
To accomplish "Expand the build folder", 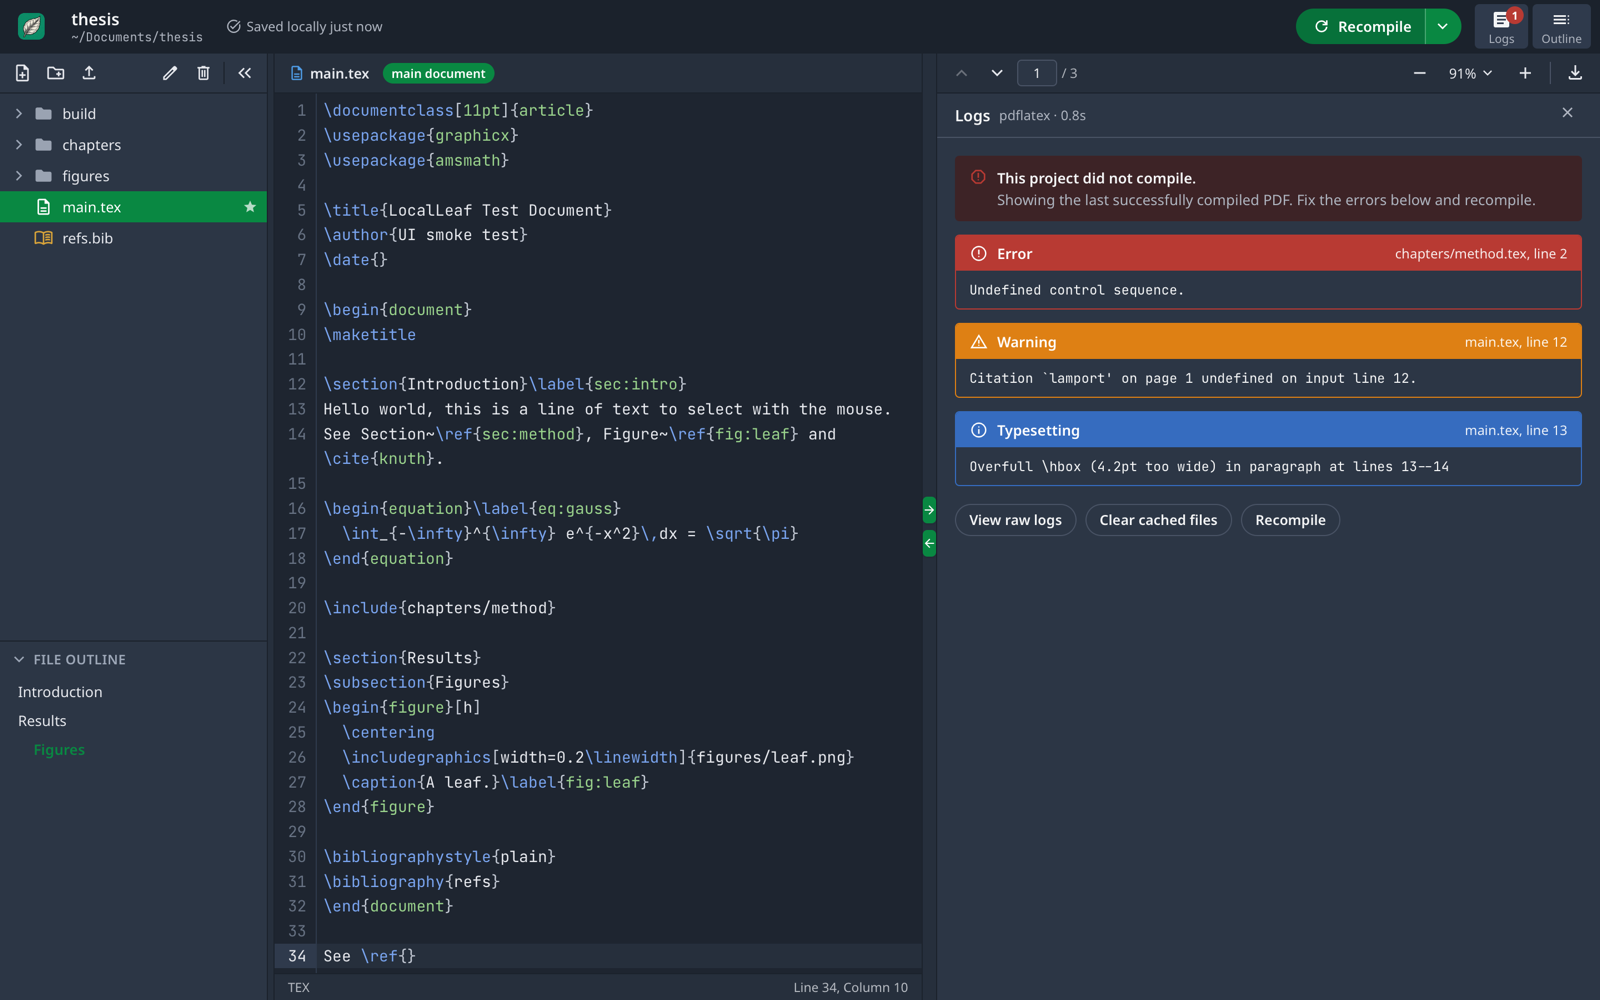I will [19, 114].
